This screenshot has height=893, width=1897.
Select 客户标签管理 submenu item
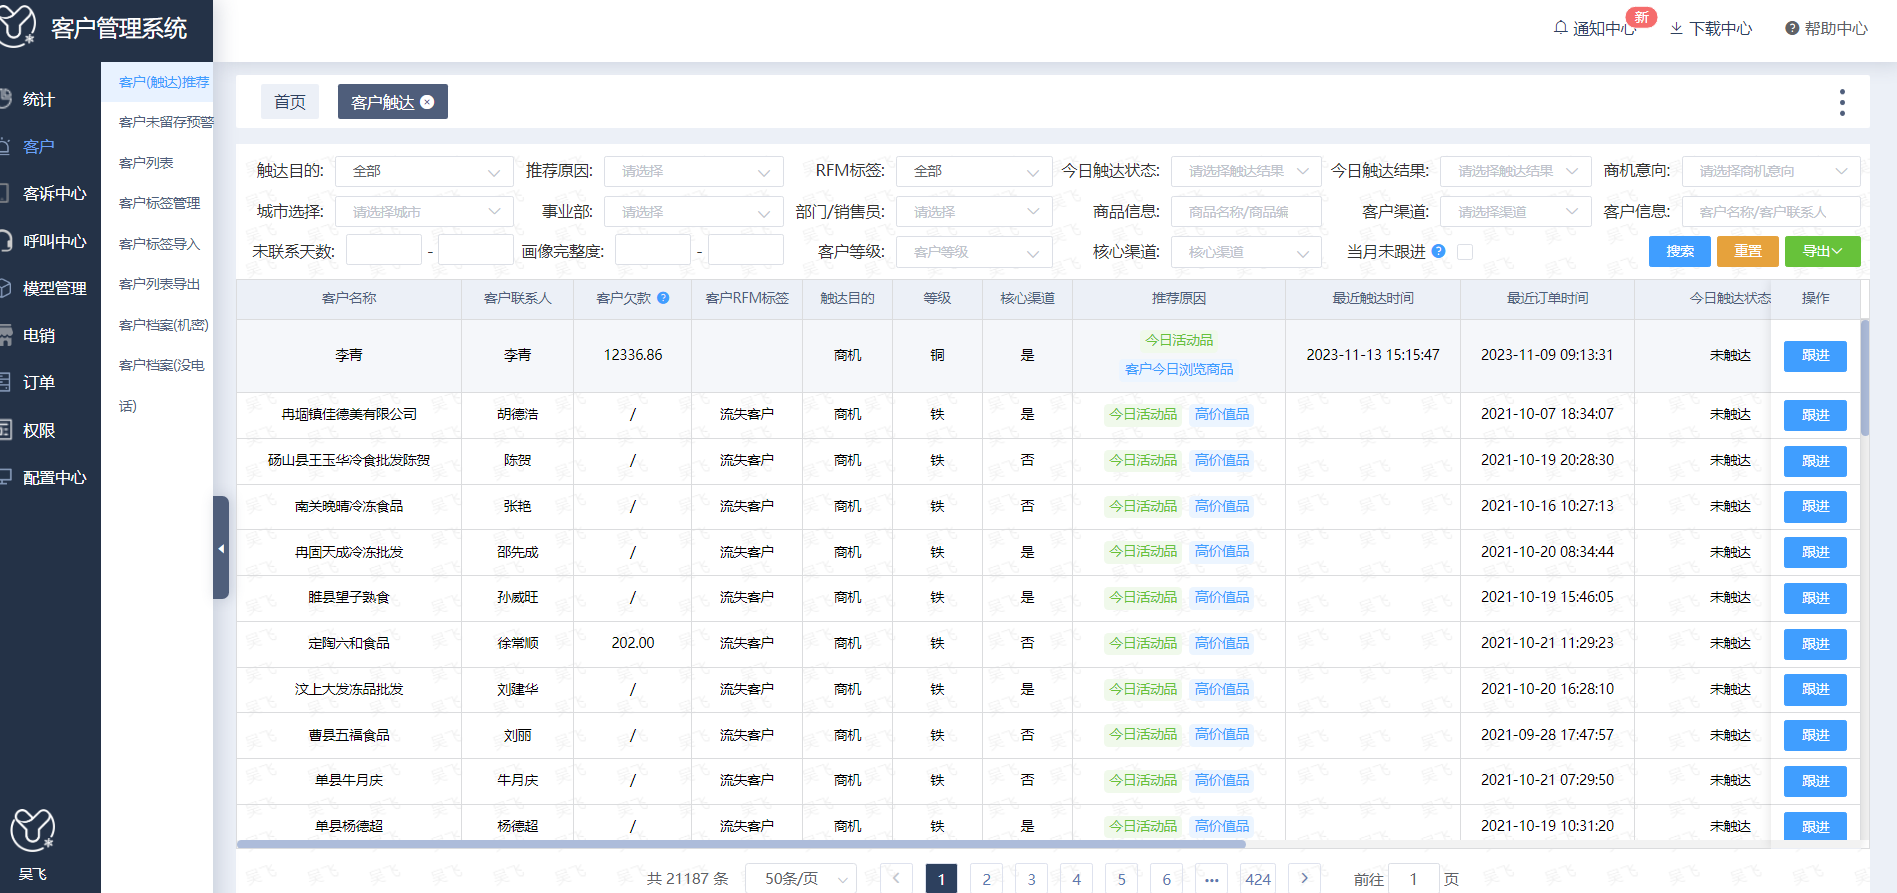[x=159, y=203]
